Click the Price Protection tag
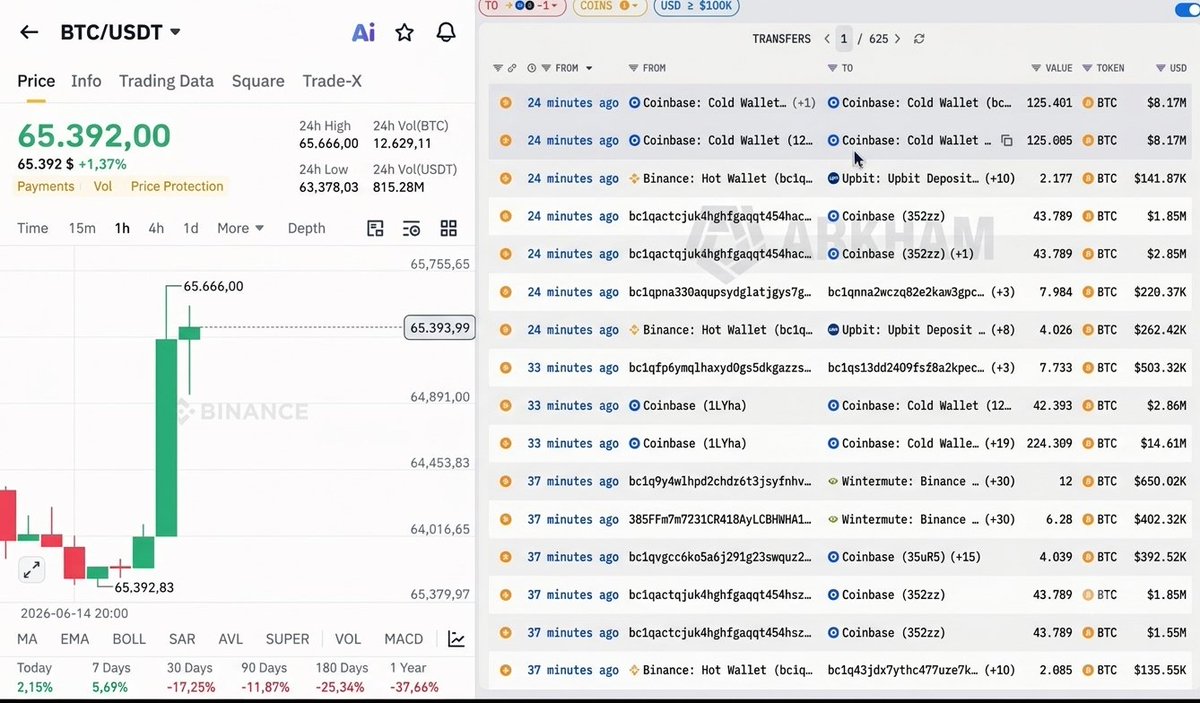The height and width of the screenshot is (703, 1200). [x=177, y=186]
